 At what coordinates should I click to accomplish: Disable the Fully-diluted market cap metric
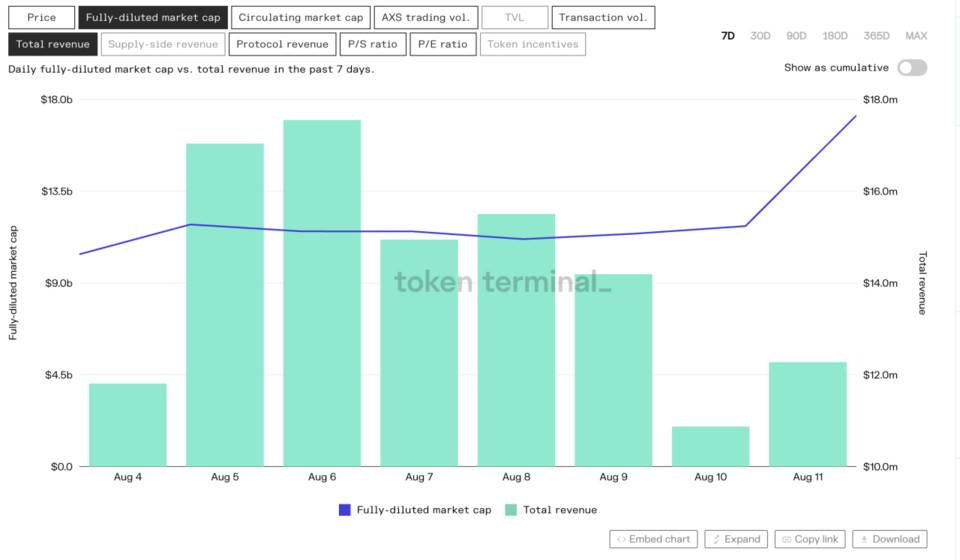[x=153, y=17]
